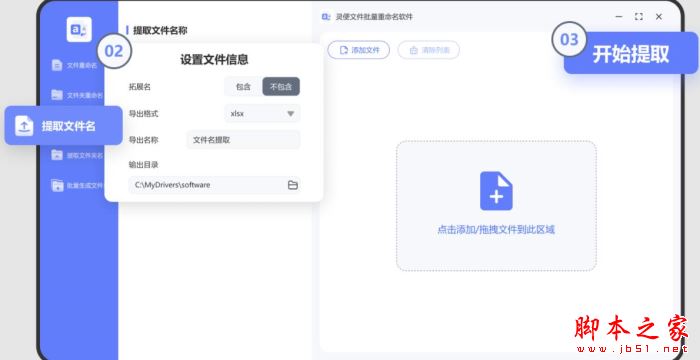This screenshot has height=360, width=700.
Task: Open the 文件夹重命名 sidebar section
Action: pos(76,95)
